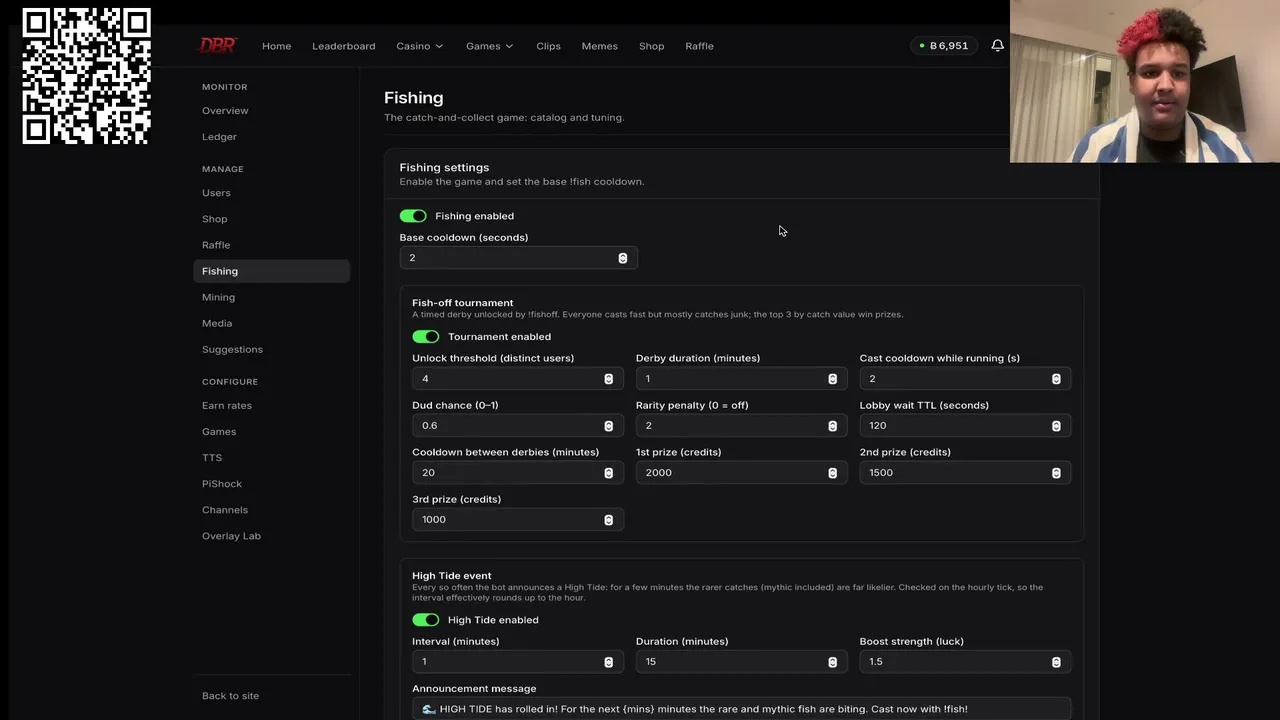Click Announcement message text field
The width and height of the screenshot is (1280, 720).
click(741, 708)
